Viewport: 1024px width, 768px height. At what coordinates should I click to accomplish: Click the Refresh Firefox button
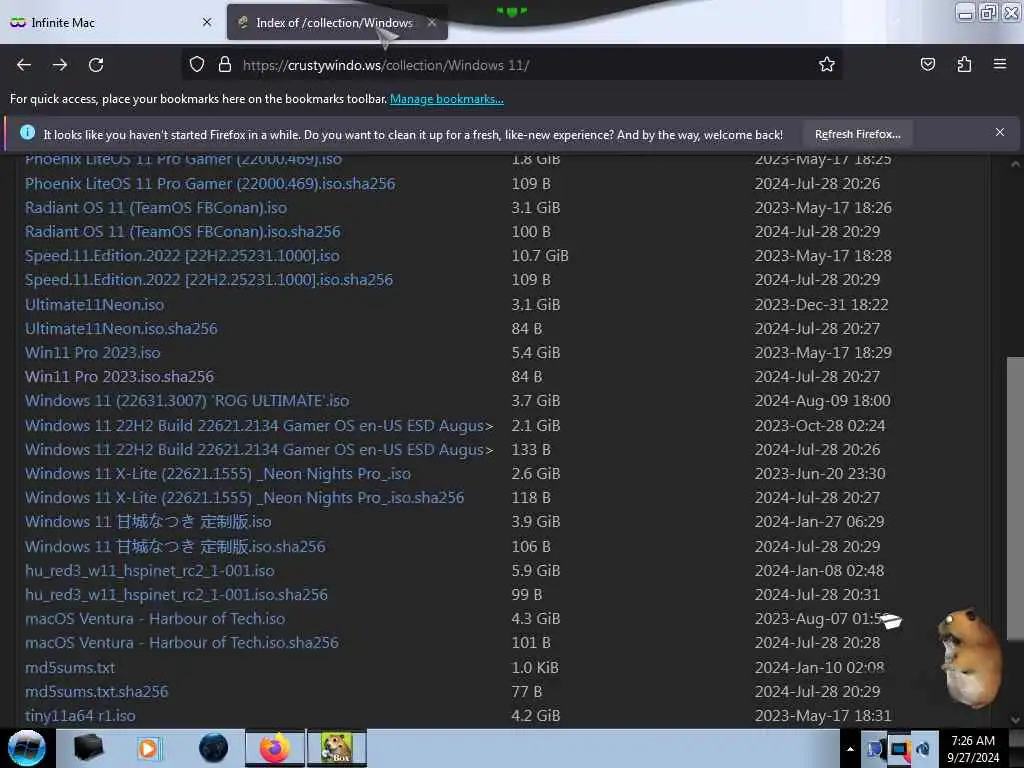857,134
